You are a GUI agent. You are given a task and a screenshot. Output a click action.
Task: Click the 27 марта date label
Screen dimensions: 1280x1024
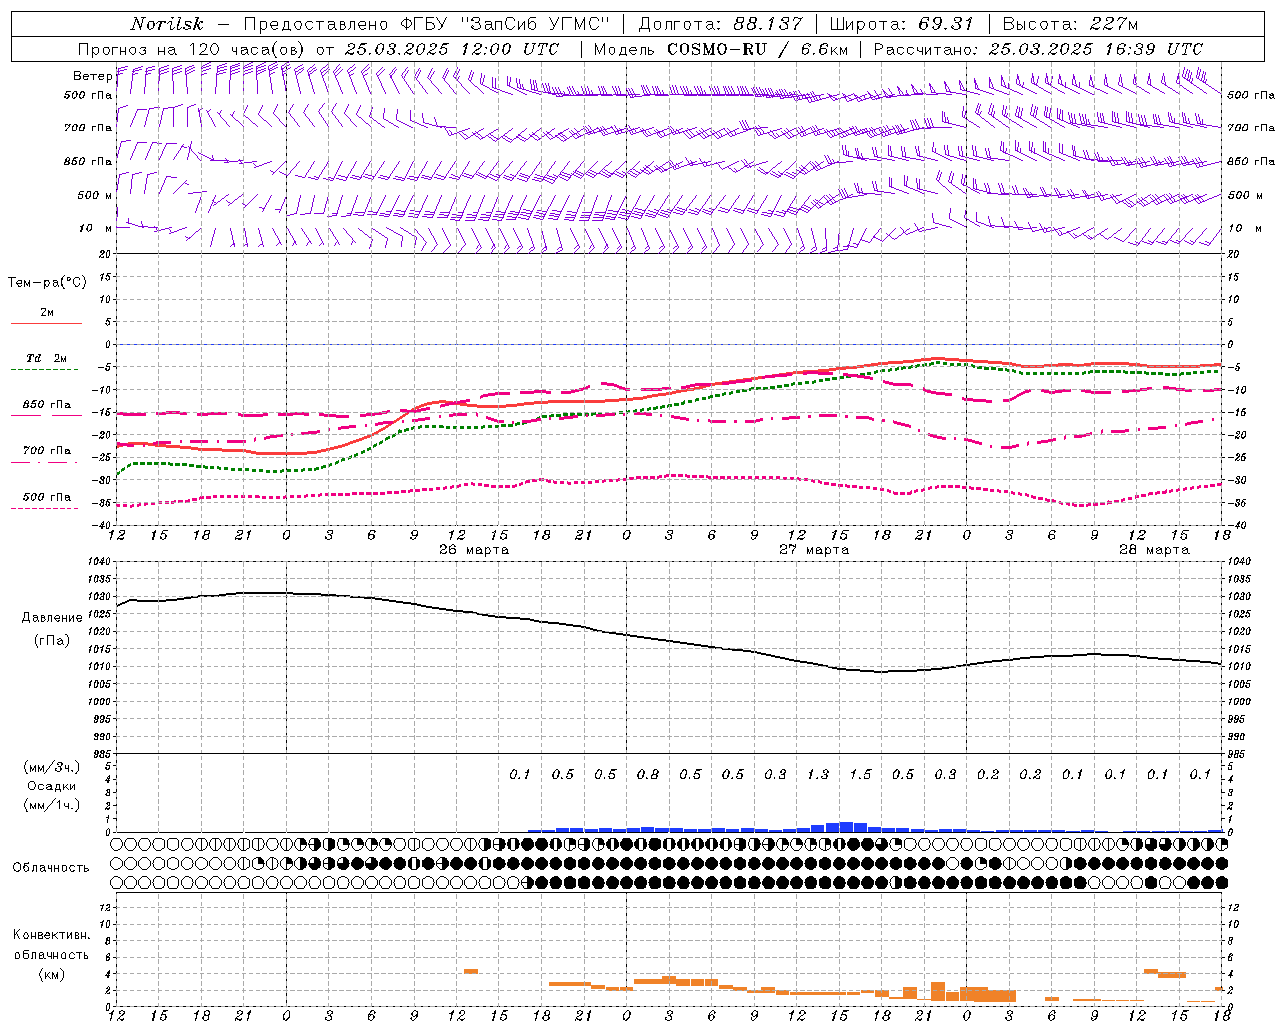point(814,550)
